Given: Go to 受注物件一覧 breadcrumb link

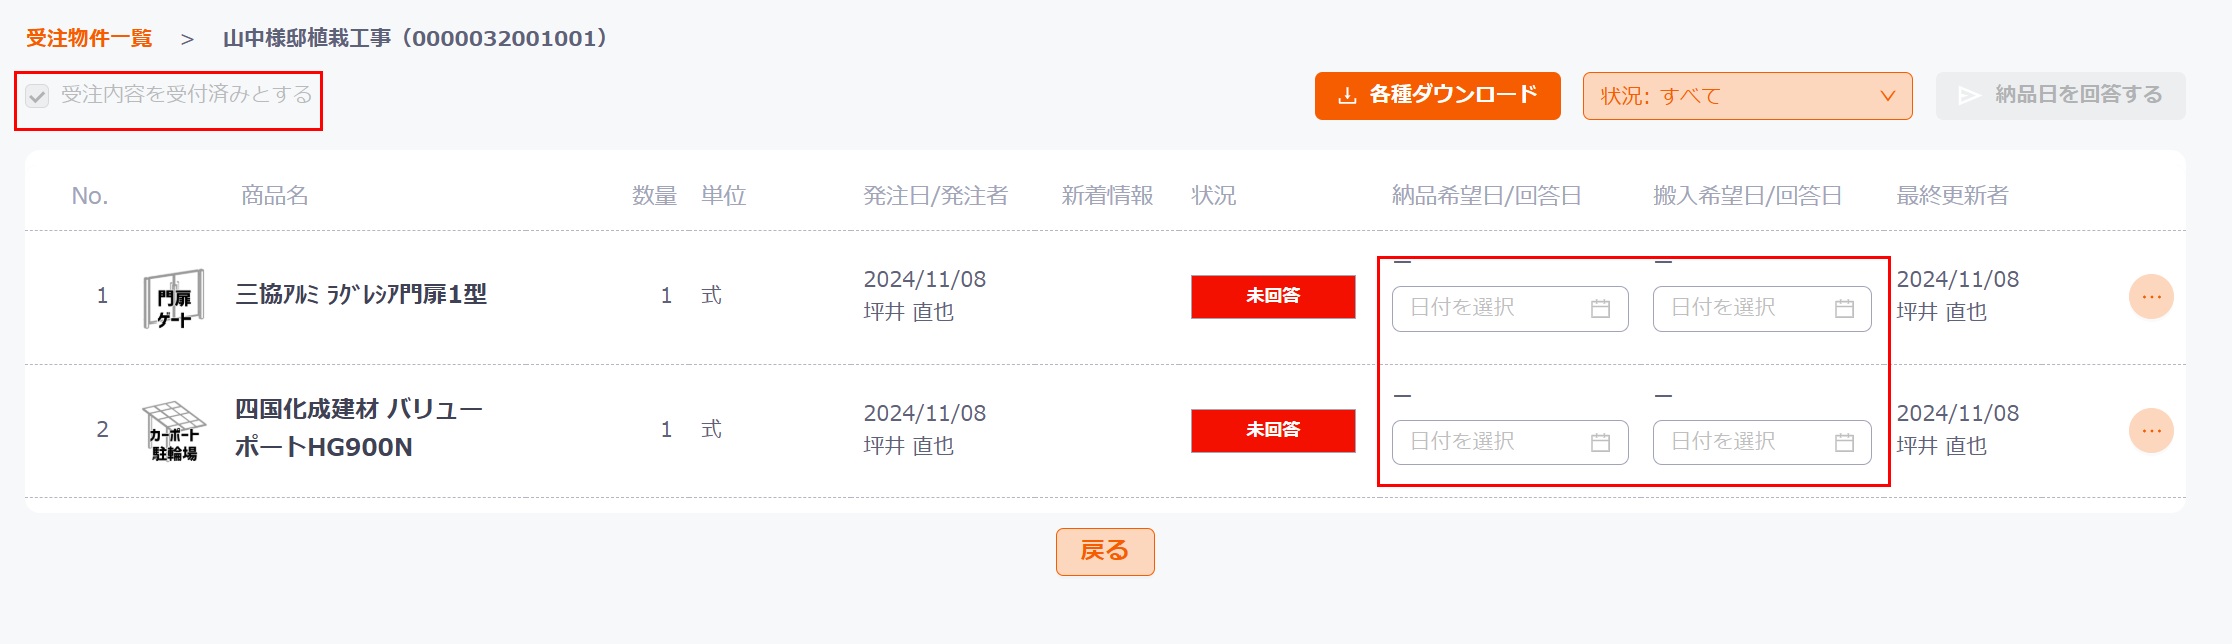Looking at the screenshot, I should (x=89, y=39).
